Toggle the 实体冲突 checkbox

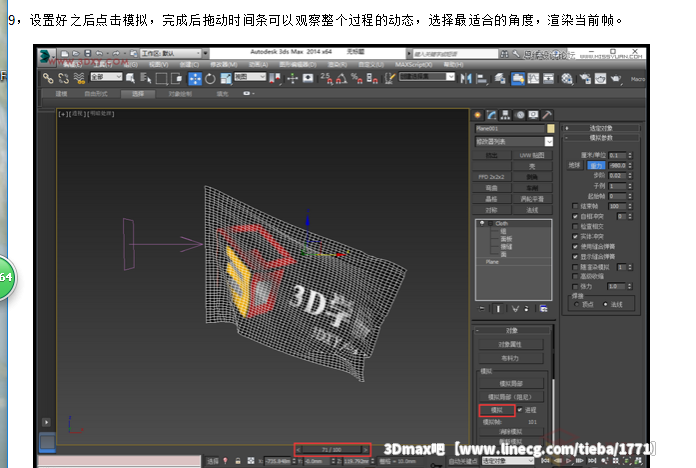(x=575, y=236)
